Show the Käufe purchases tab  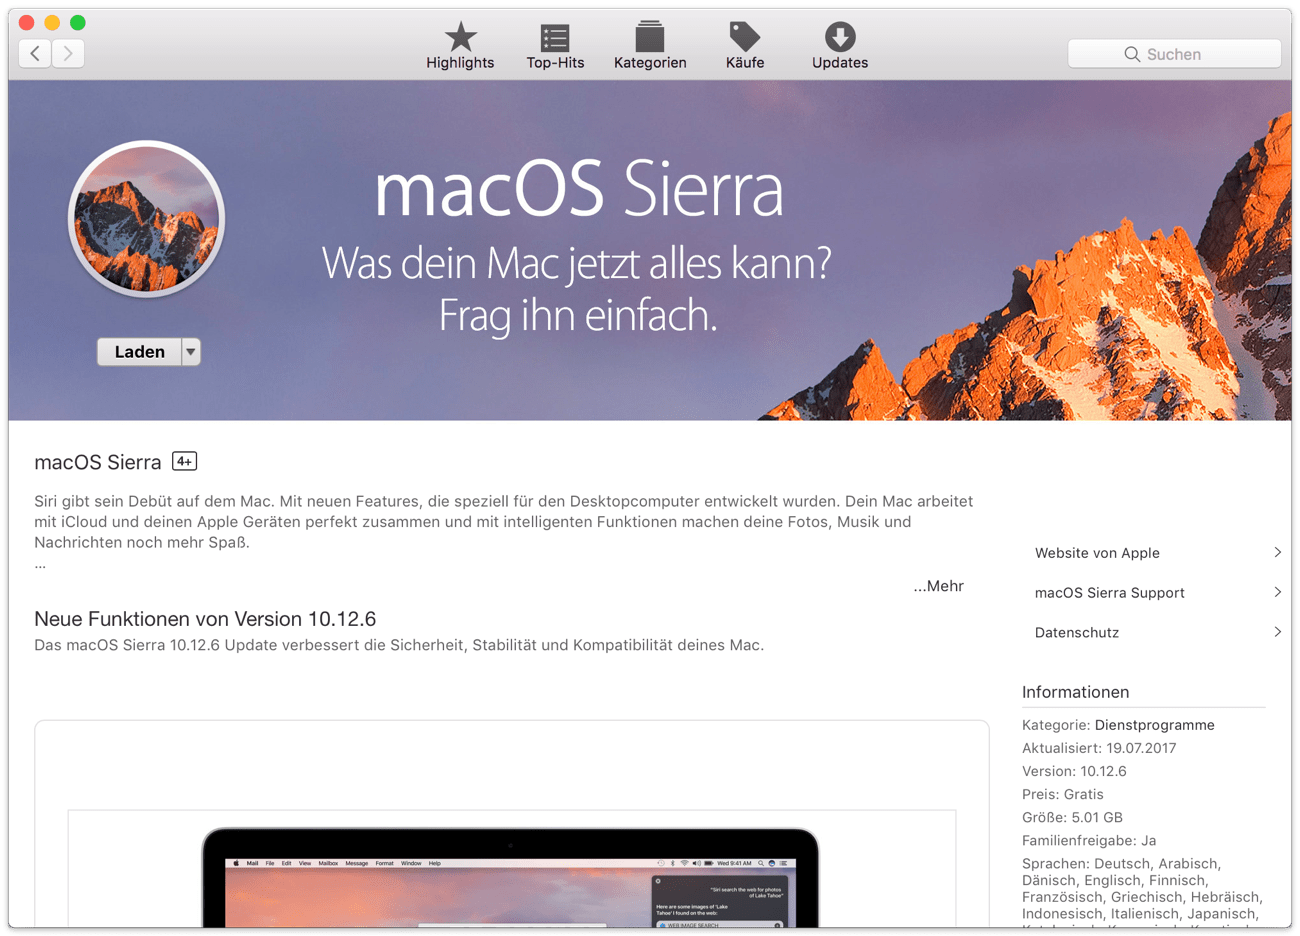tap(745, 46)
